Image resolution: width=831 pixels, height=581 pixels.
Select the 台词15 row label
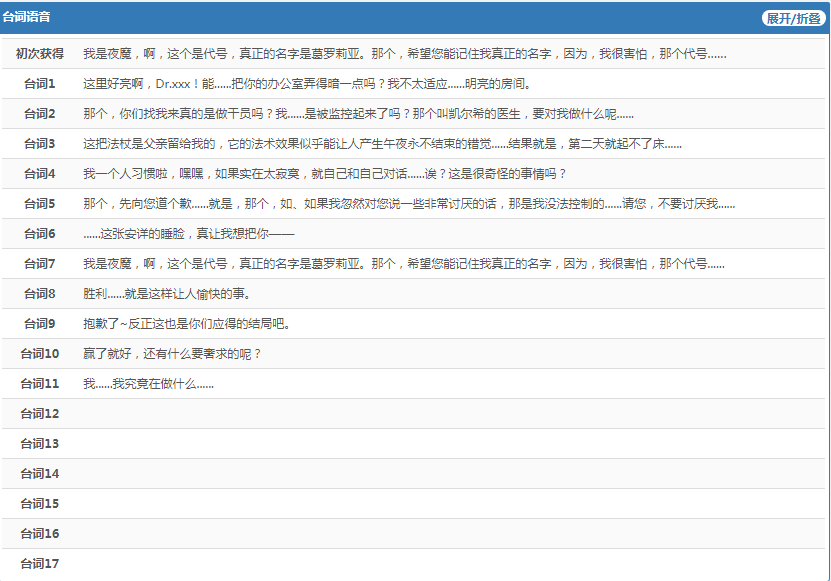(x=40, y=504)
